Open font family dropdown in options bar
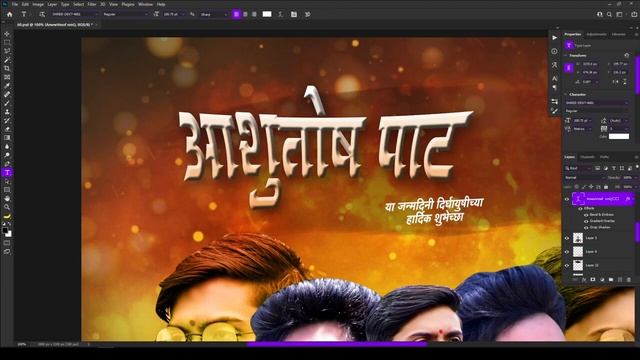The width and height of the screenshot is (640, 360). pyautogui.click(x=75, y=14)
